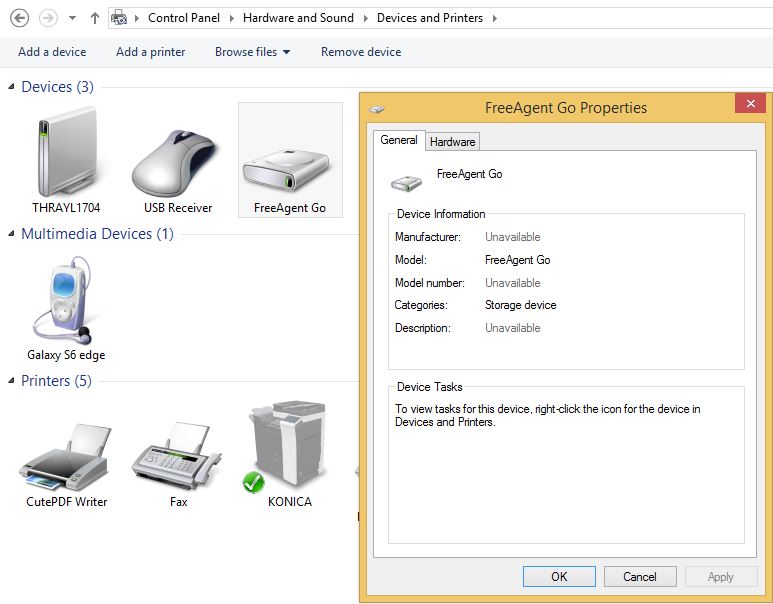Click the Devices and Printers address bar icon
The image size is (773, 604).
pos(119,18)
